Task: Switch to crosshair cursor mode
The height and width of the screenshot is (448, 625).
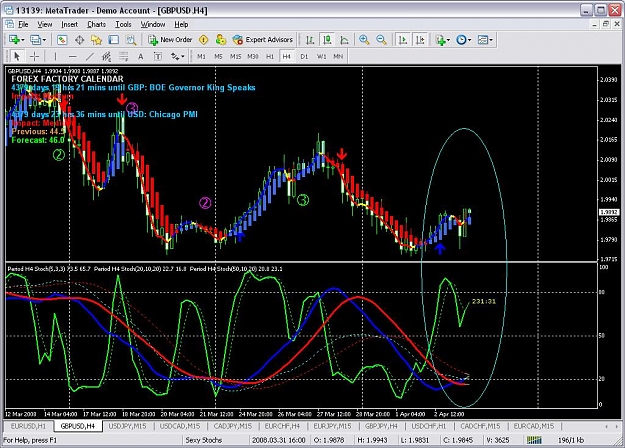Action: (x=34, y=57)
